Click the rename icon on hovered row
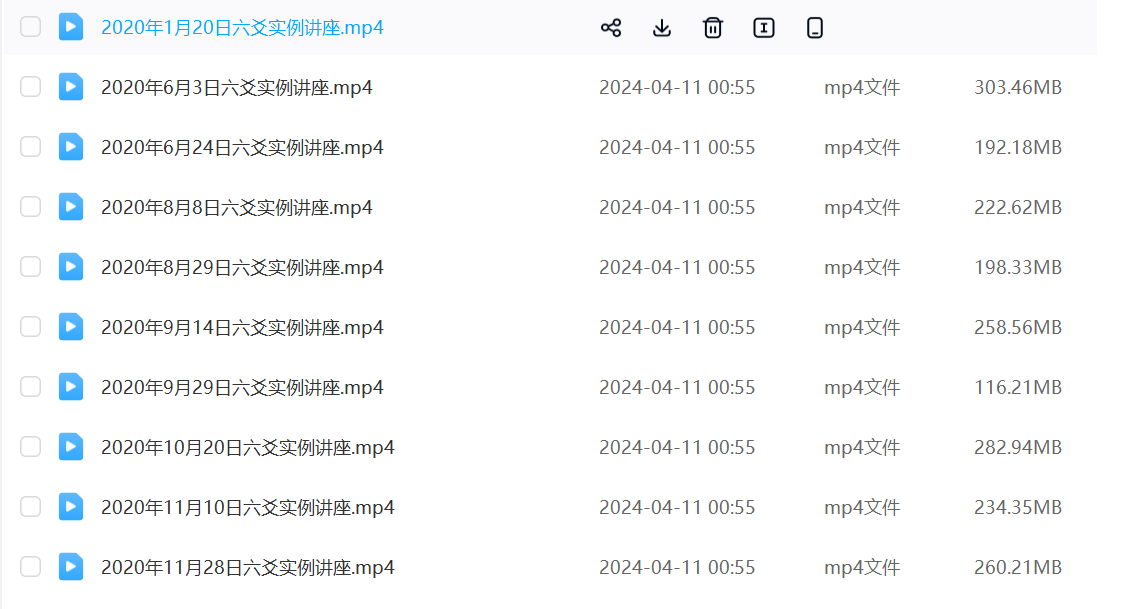 764,28
